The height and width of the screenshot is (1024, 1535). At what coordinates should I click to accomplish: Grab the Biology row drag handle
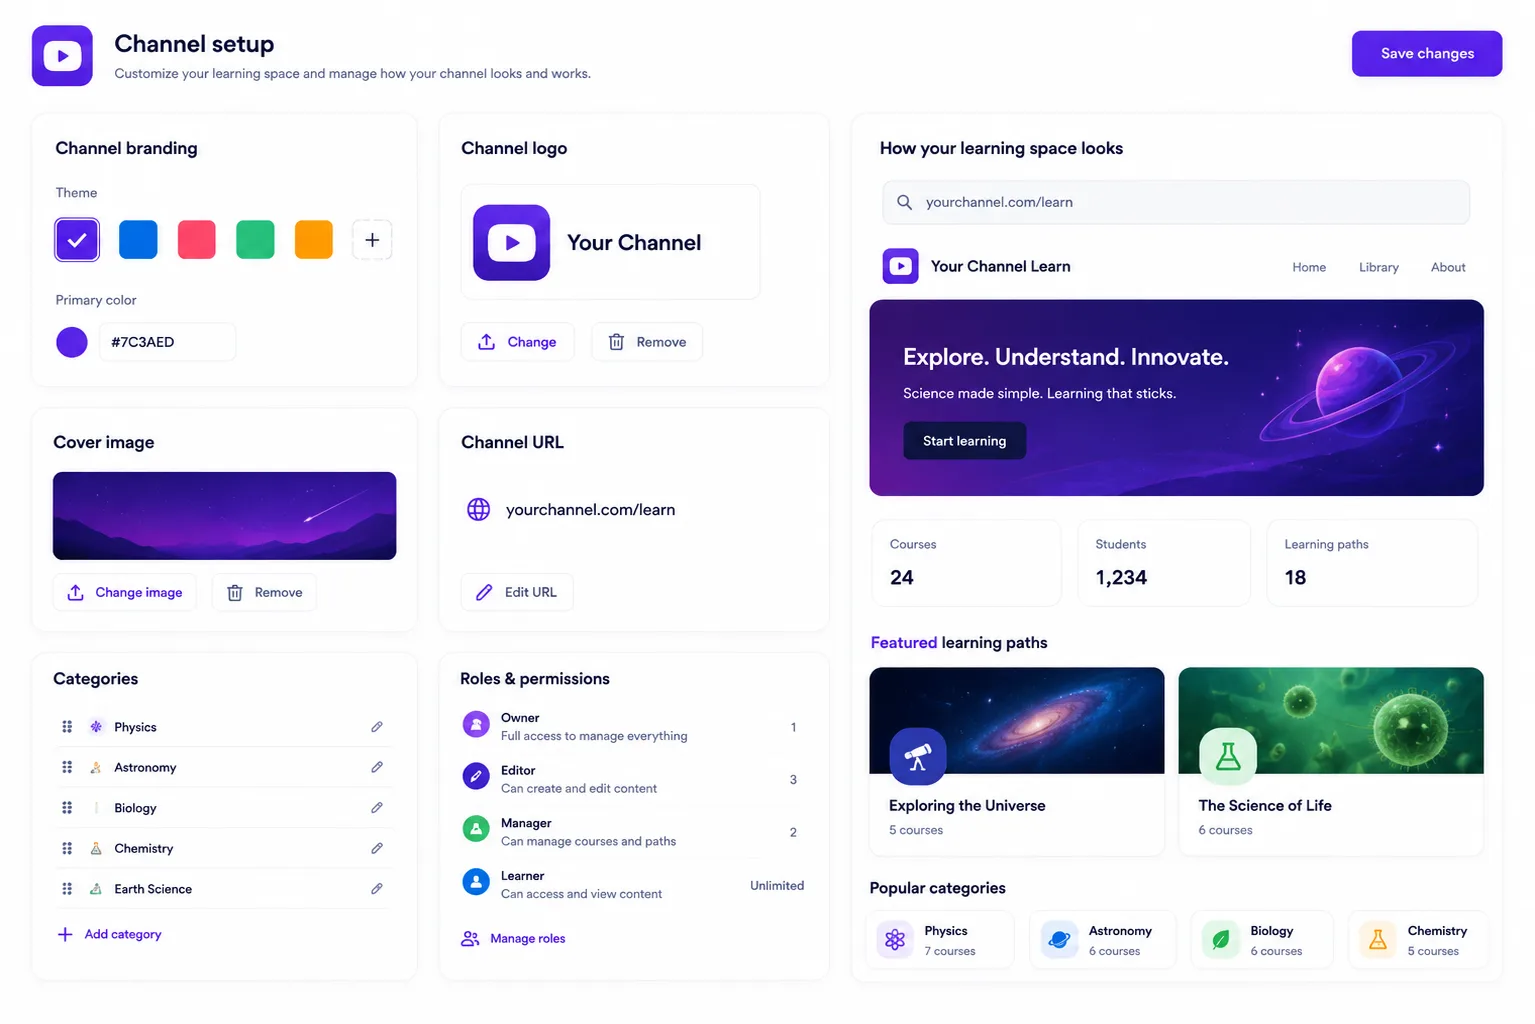(x=67, y=807)
